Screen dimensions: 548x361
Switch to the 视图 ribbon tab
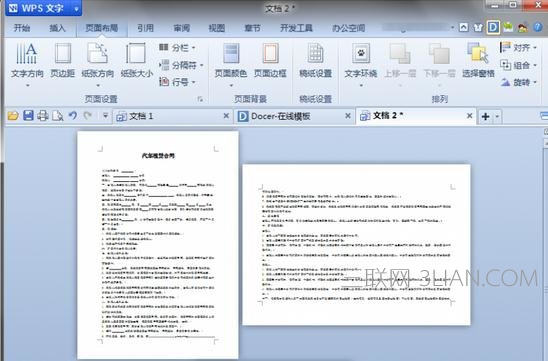pyautogui.click(x=217, y=28)
